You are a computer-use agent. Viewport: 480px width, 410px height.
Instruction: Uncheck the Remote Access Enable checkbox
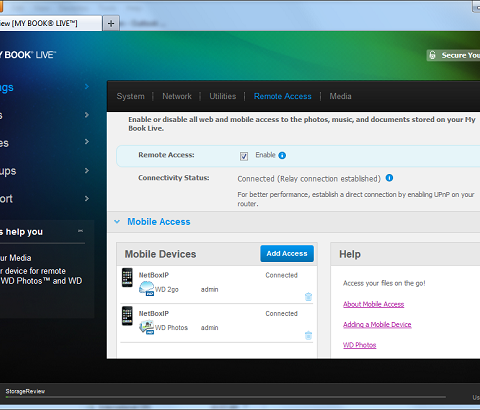[x=244, y=156]
